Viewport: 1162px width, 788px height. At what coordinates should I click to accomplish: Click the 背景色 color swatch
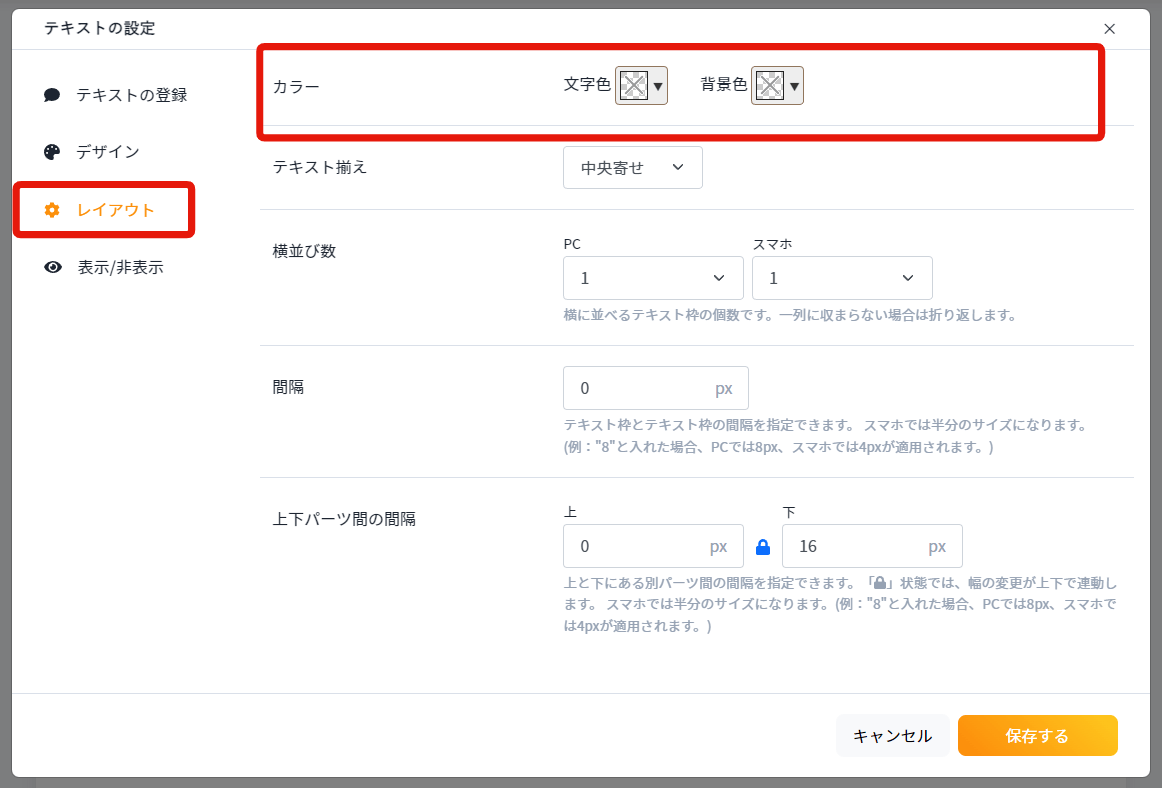tap(768, 86)
